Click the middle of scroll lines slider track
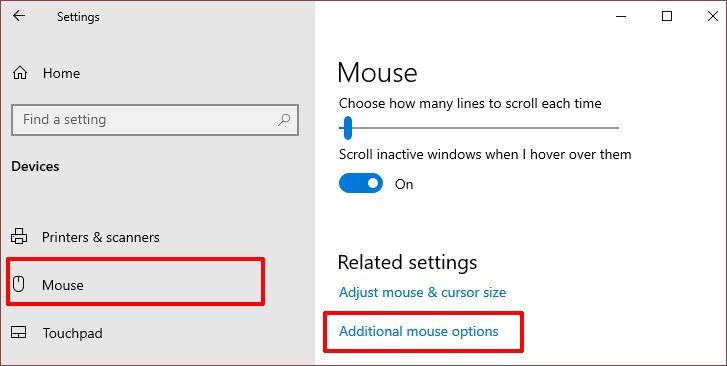727x366 pixels. (479, 128)
